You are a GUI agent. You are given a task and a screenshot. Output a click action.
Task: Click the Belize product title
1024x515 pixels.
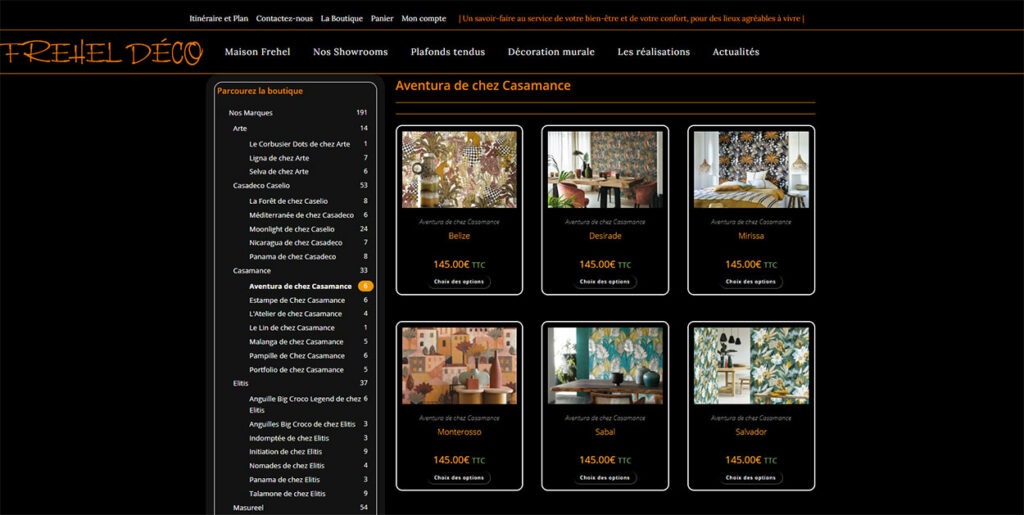[459, 236]
